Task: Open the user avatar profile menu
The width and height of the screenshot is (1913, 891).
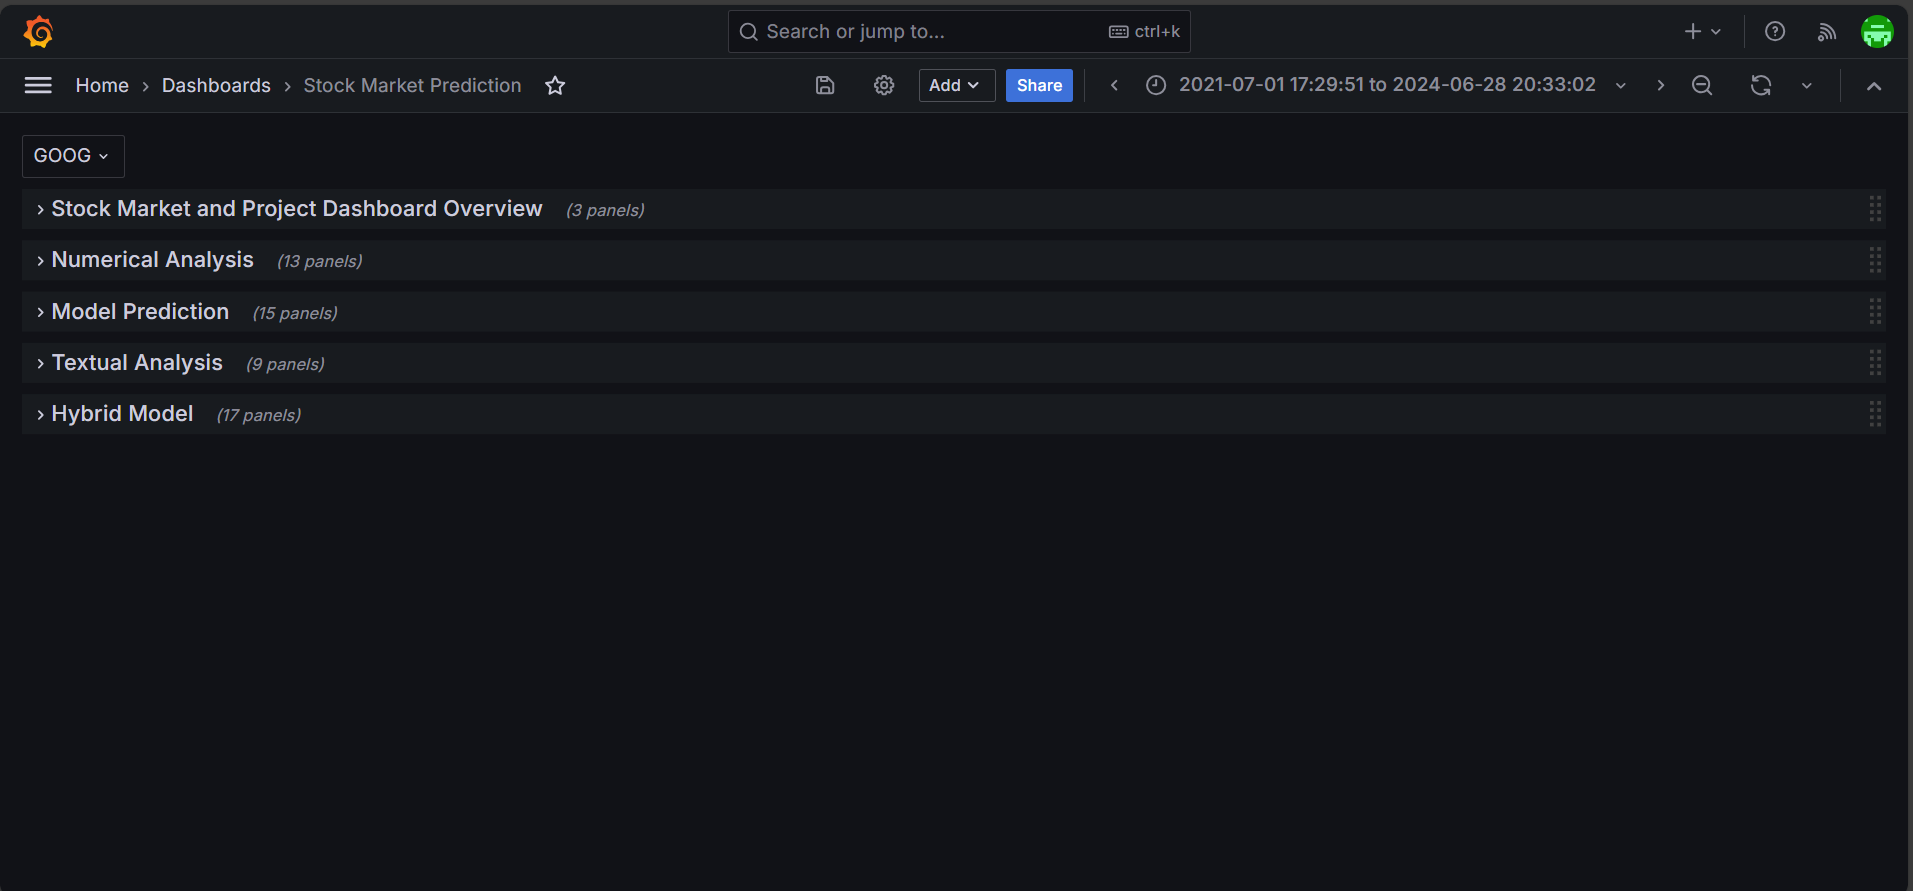Action: 1877,32
